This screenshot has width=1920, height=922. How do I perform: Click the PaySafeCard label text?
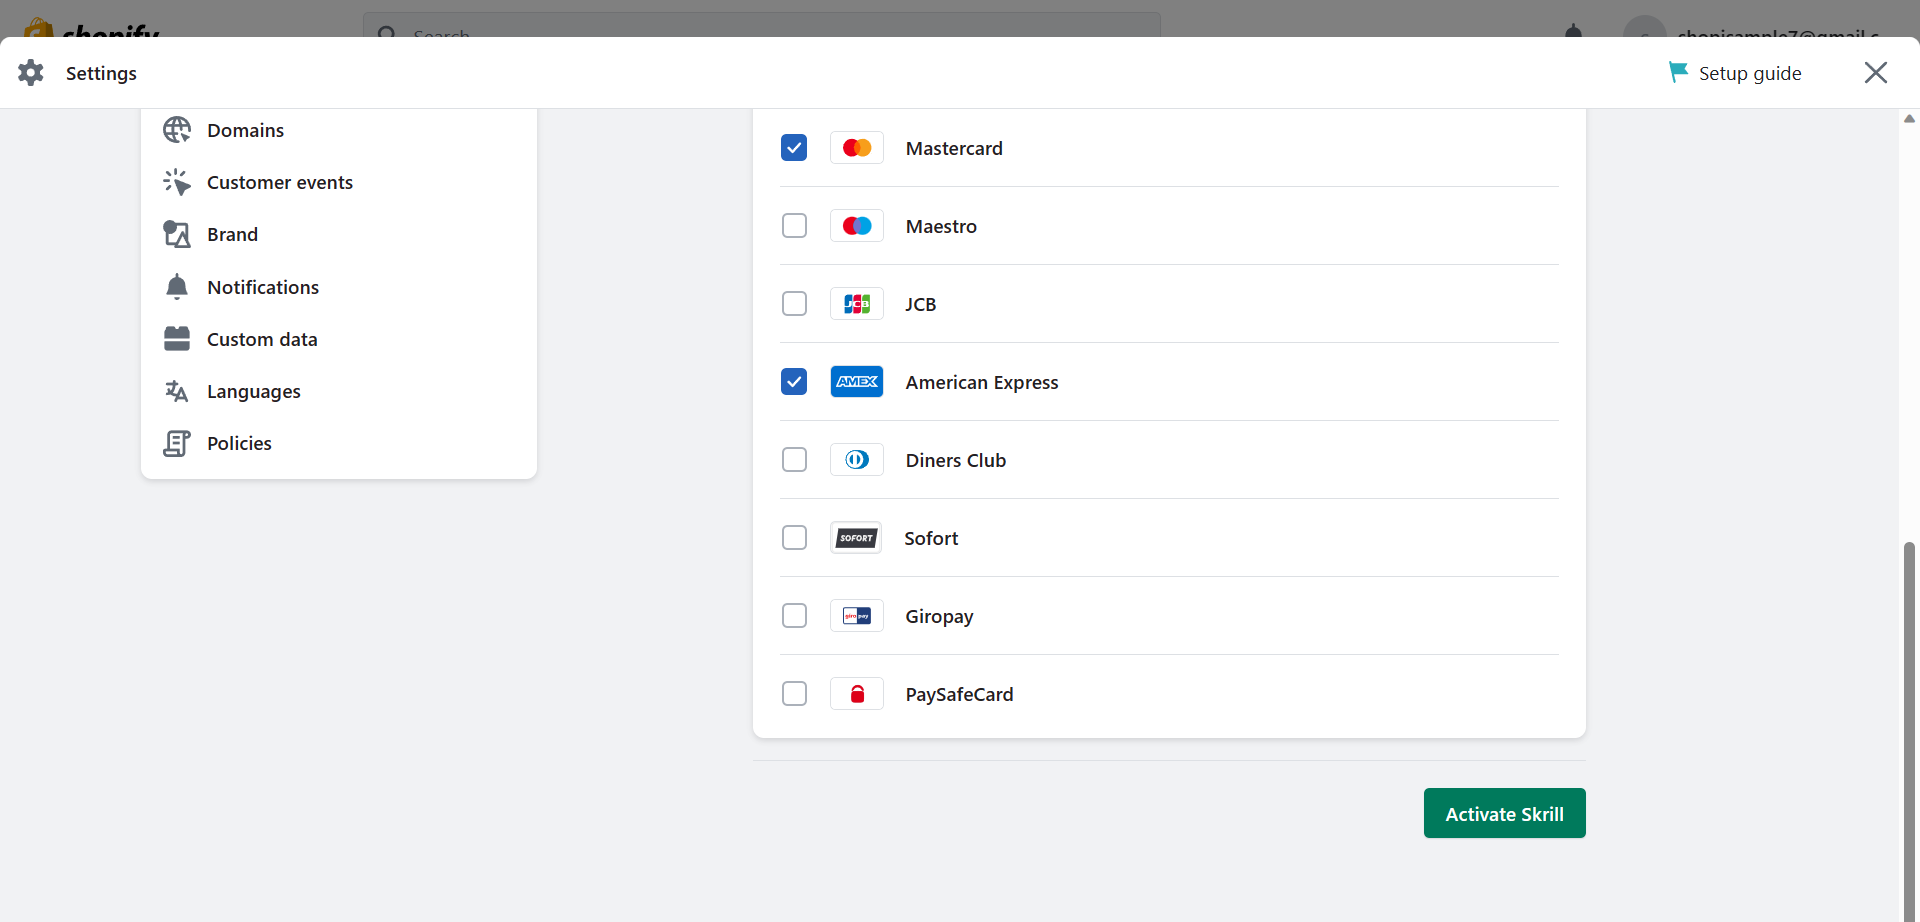point(959,694)
